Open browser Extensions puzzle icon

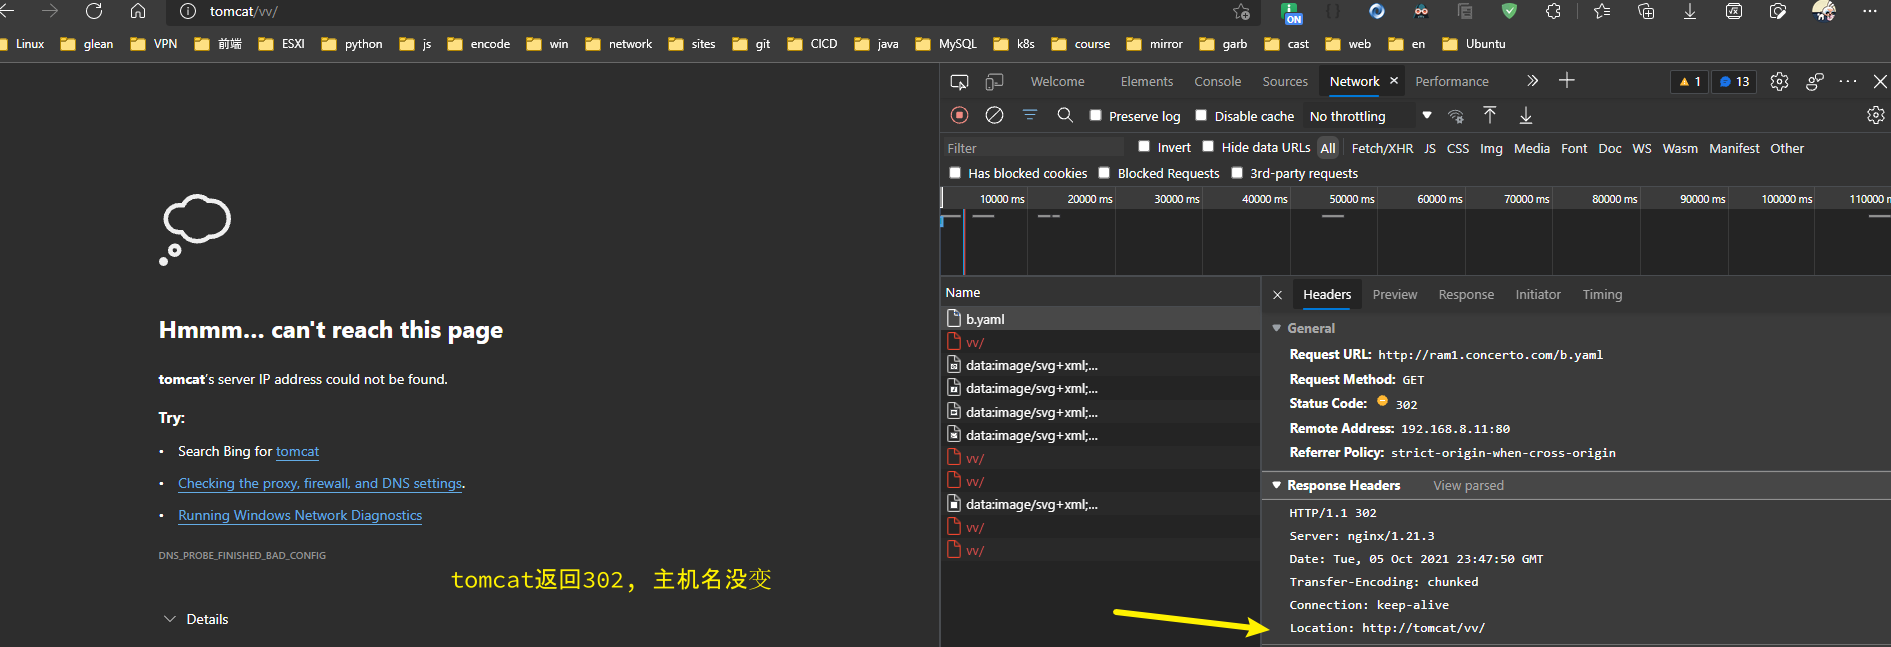1553,11
